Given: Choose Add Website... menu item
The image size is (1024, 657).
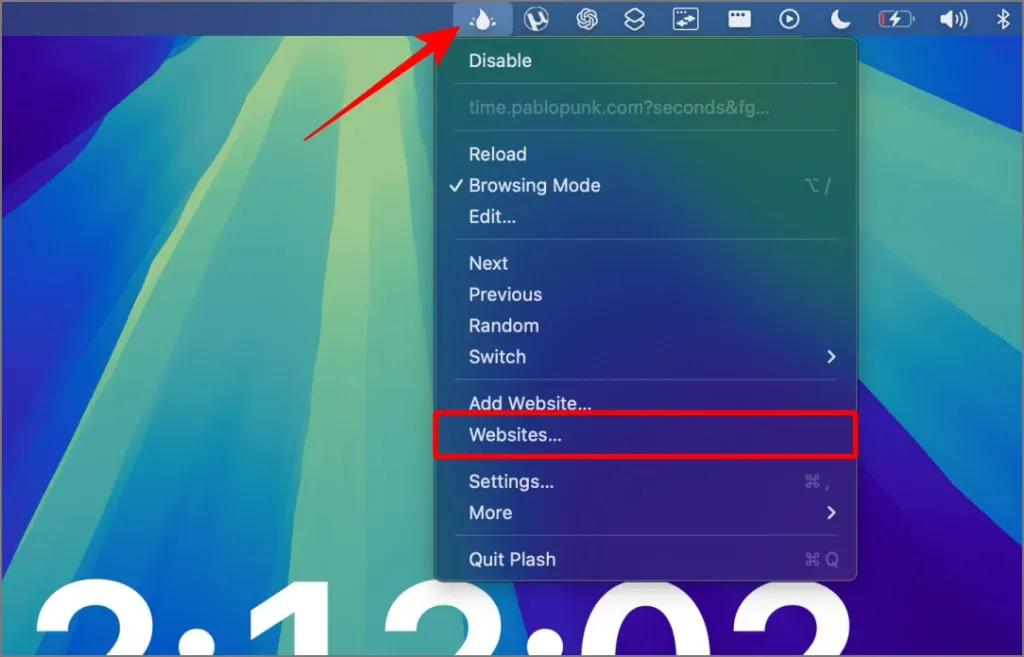Looking at the screenshot, I should (x=646, y=402).
